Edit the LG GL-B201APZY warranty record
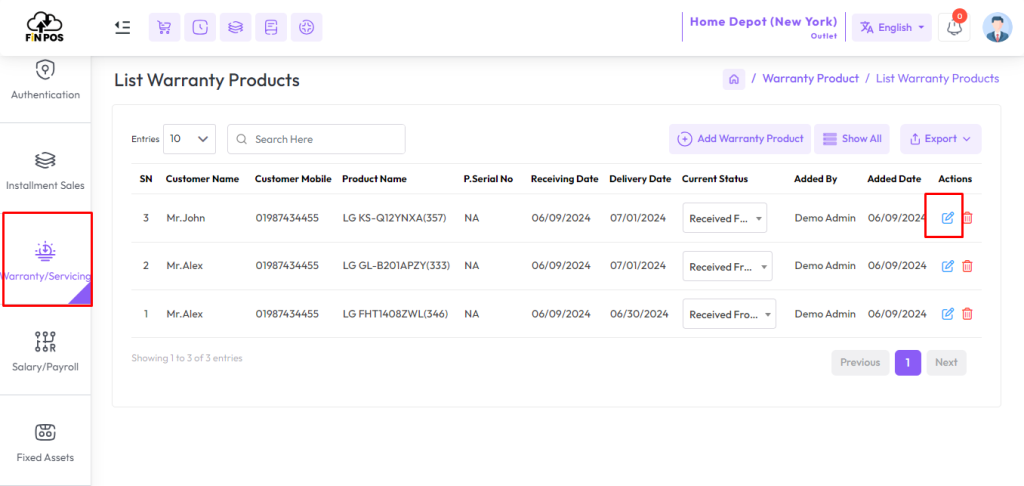This screenshot has width=1024, height=486. (x=948, y=266)
